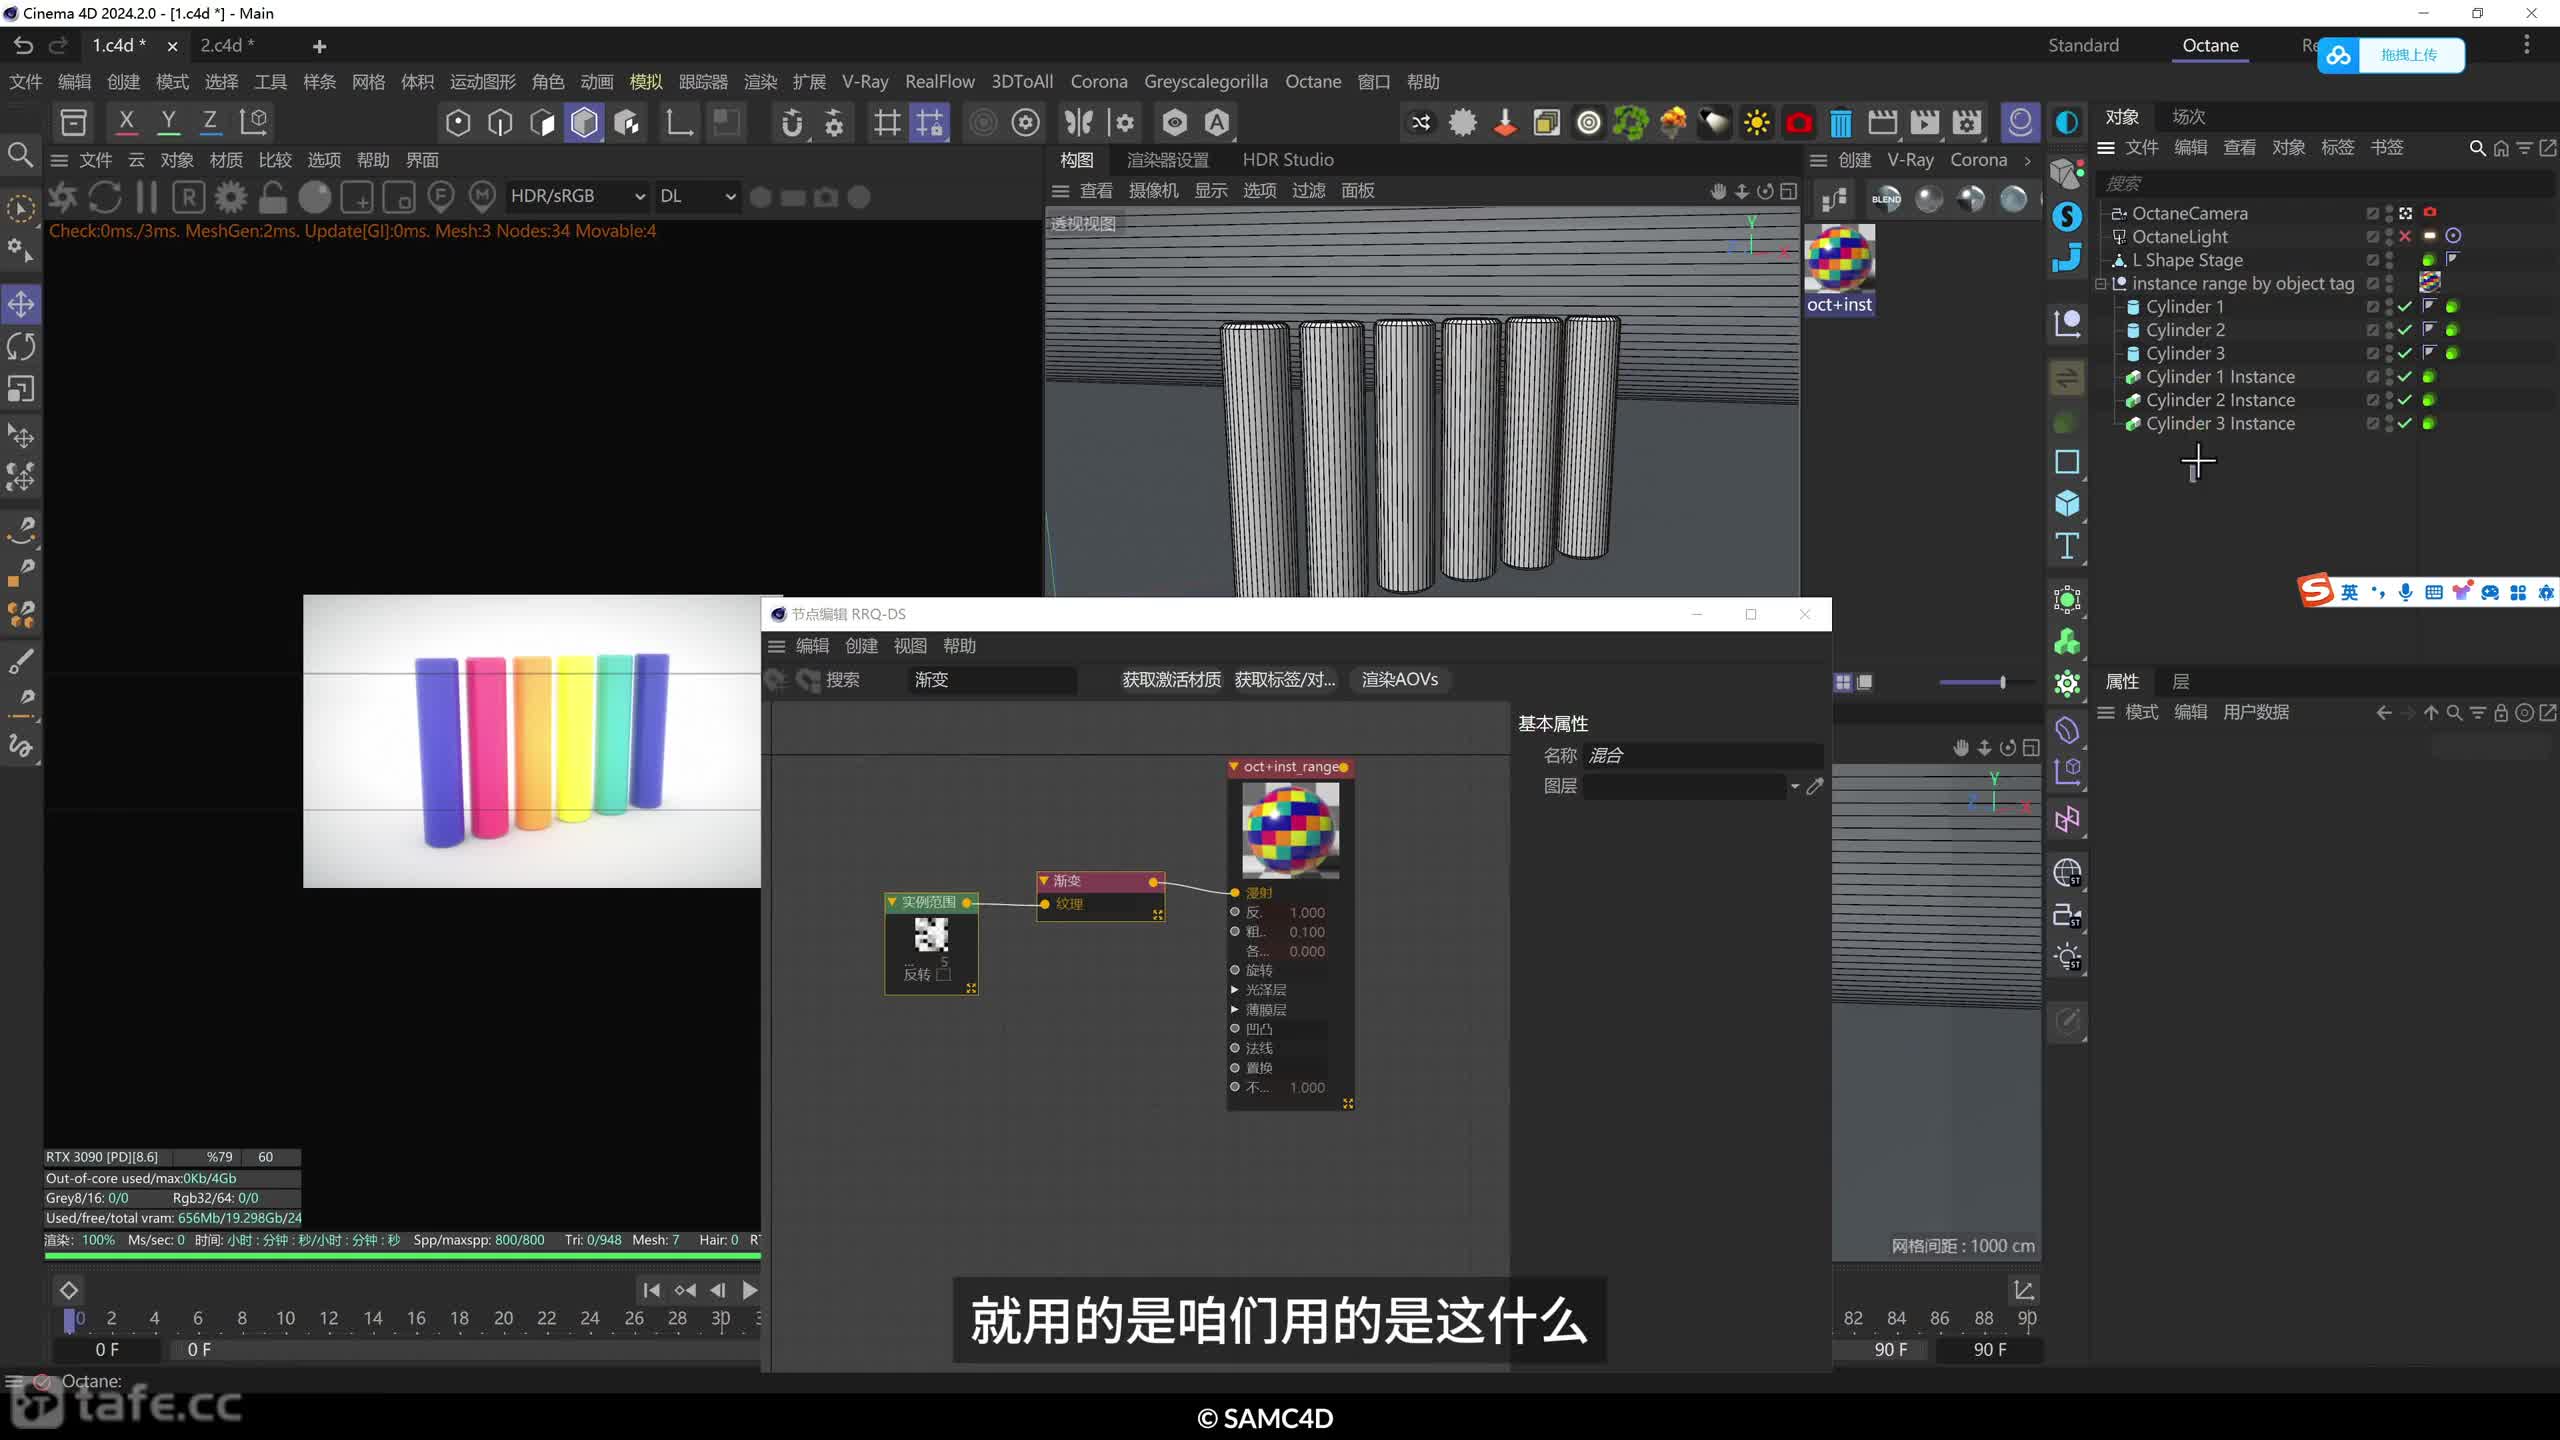This screenshot has width=2560, height=1440.
Task: Select Cylinder 3 Instance object
Action: click(2220, 424)
